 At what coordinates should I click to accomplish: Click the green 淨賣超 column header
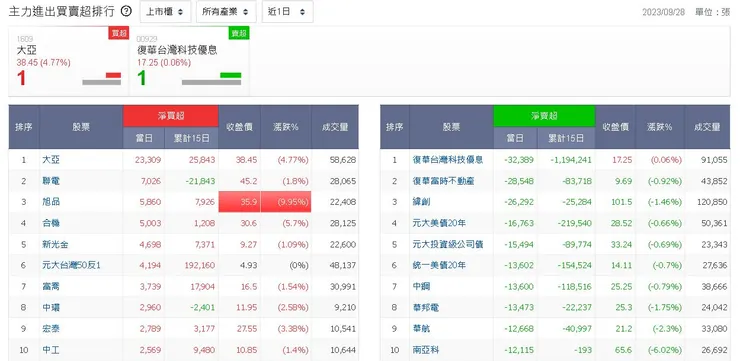544,116
